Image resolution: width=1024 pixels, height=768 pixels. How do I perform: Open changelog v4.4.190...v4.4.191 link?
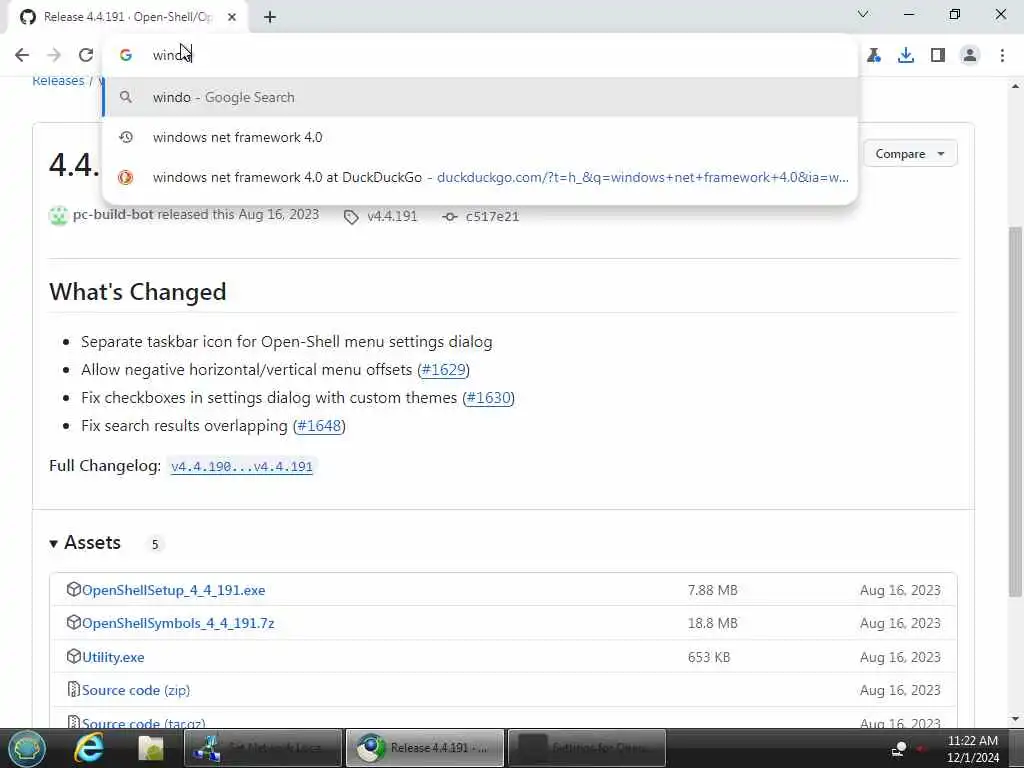coord(242,466)
